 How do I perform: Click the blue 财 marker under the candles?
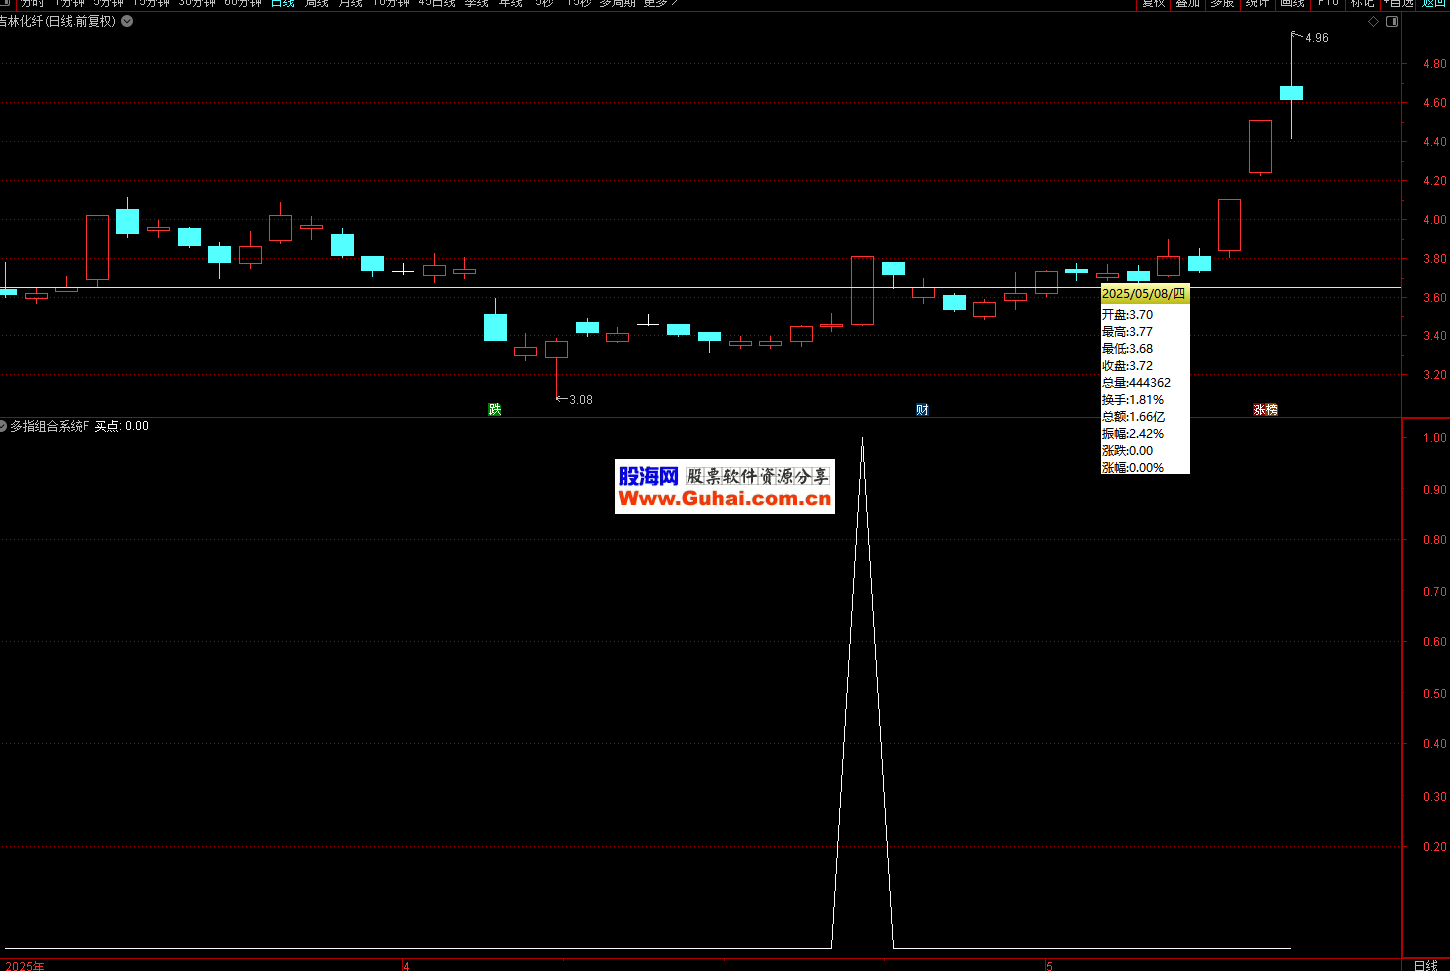click(922, 409)
